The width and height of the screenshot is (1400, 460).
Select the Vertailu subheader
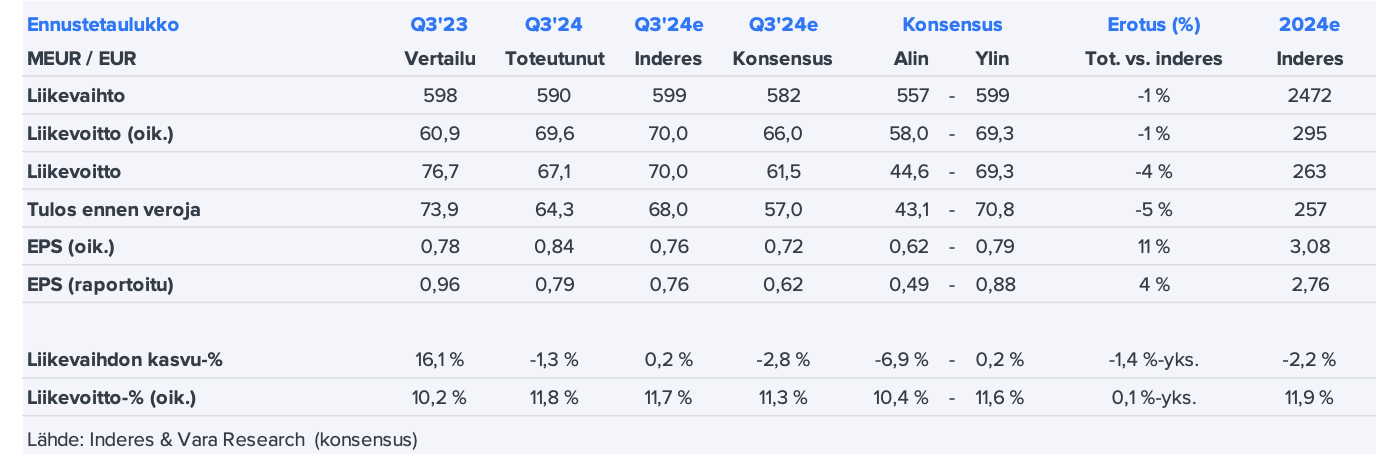(440, 58)
